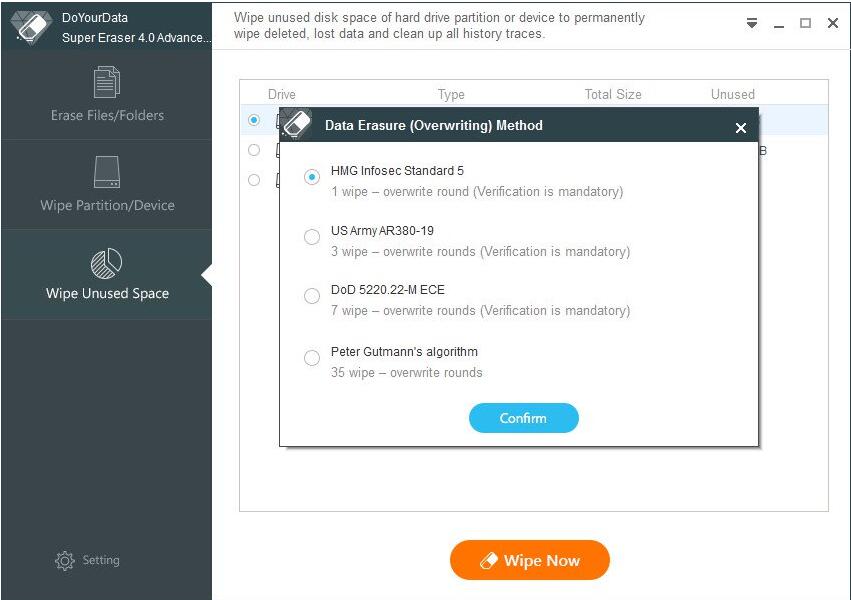Select the Wipe Partition/Device drive icon

click(x=107, y=172)
